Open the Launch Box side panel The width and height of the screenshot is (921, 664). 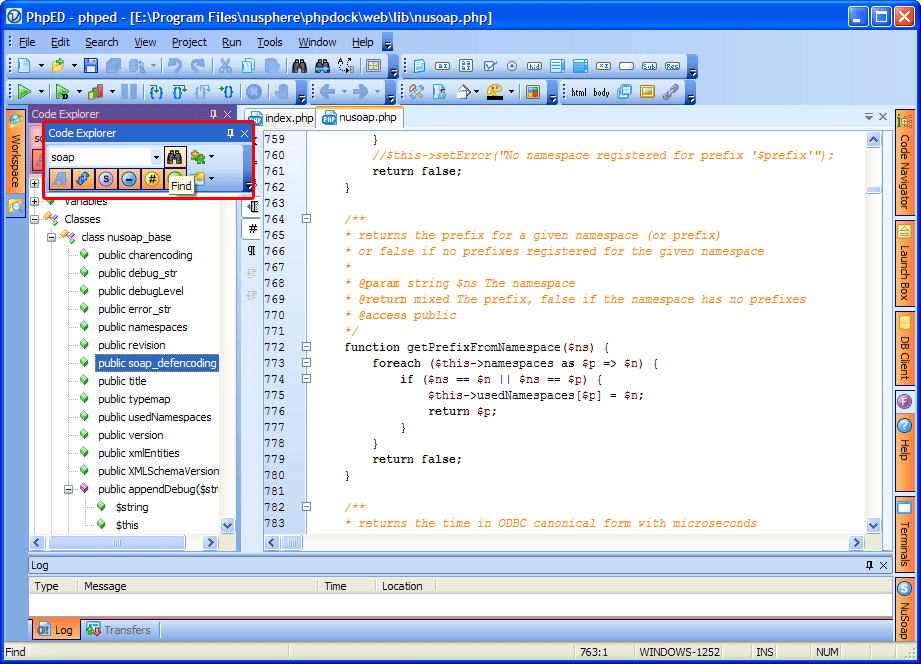pyautogui.click(x=905, y=263)
